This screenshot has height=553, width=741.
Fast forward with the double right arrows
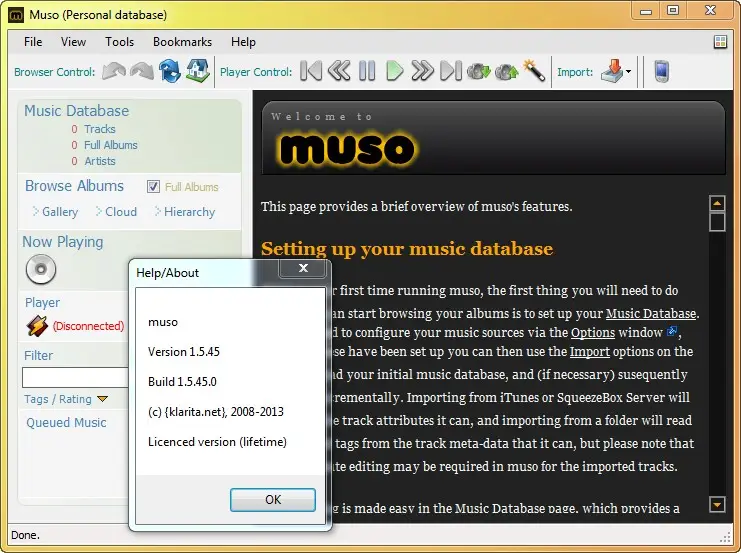422,71
